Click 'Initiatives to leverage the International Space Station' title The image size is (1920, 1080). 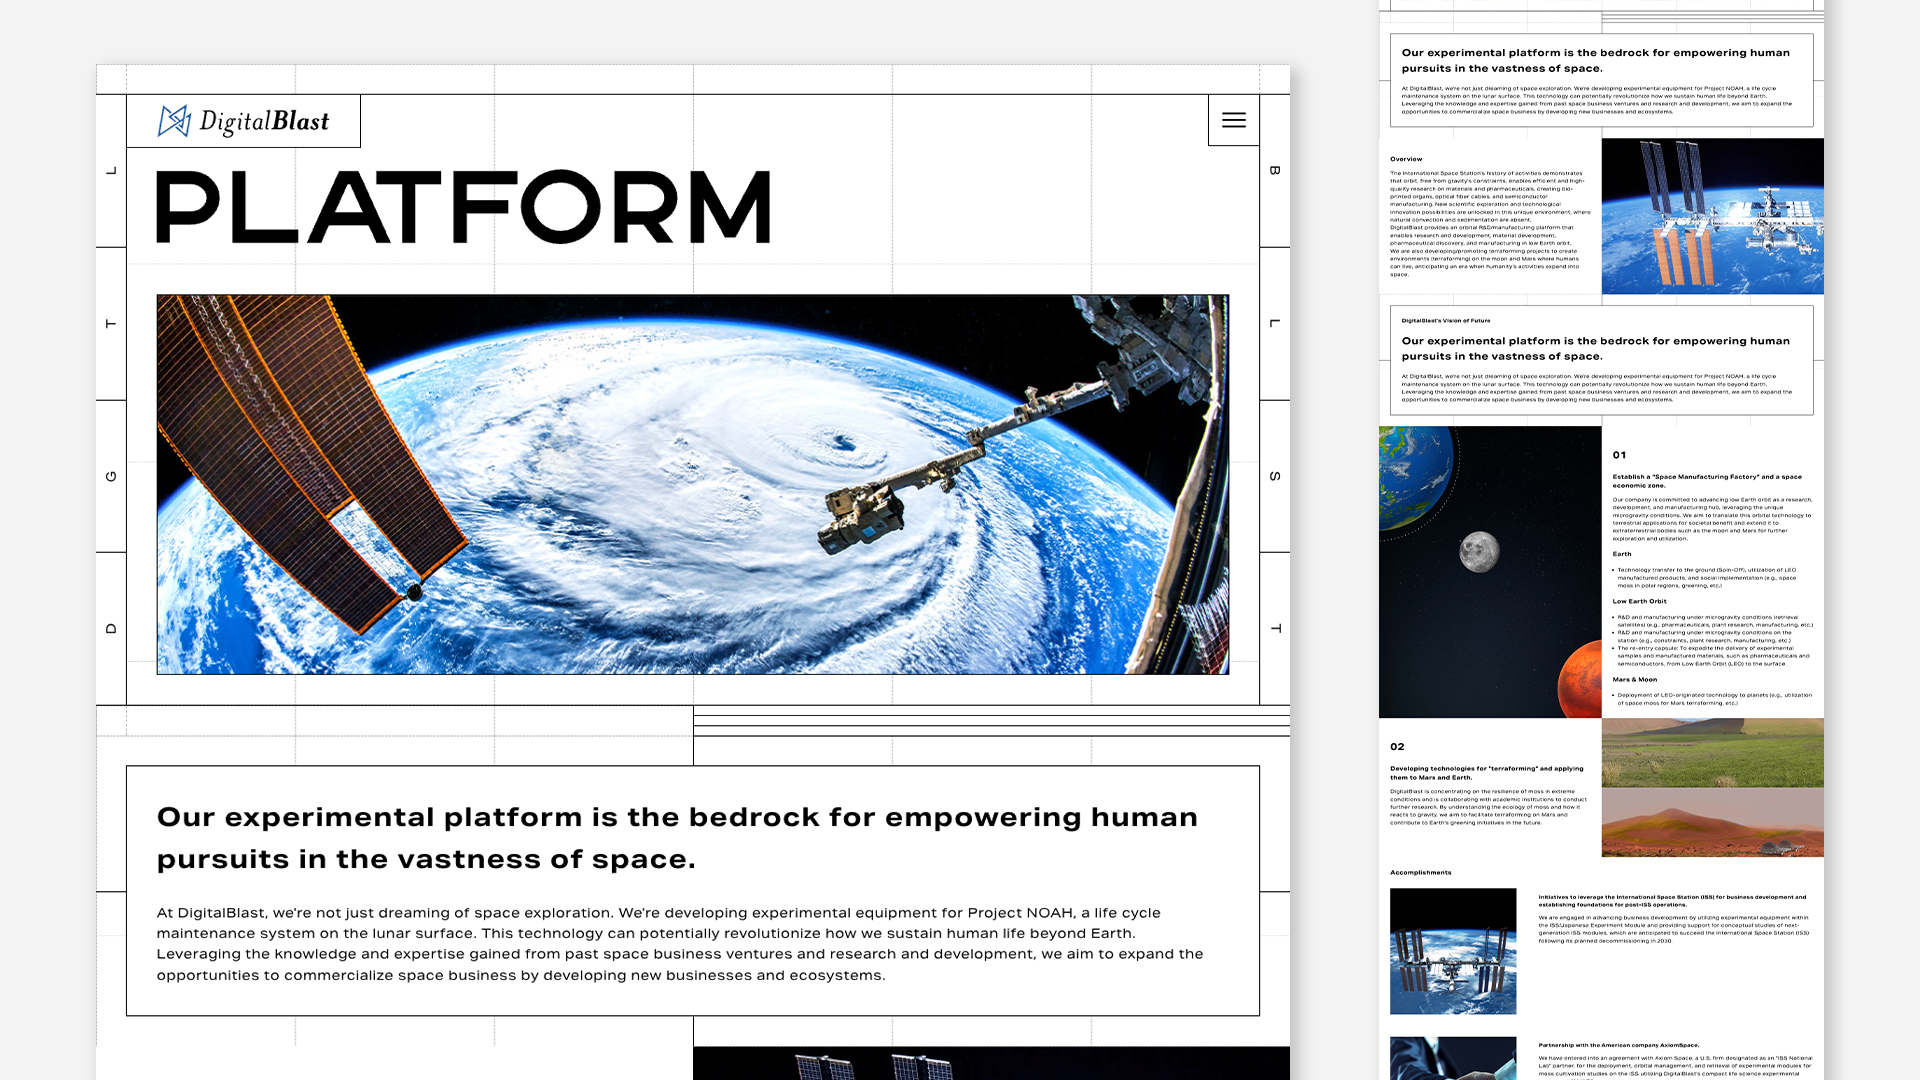[1672, 901]
